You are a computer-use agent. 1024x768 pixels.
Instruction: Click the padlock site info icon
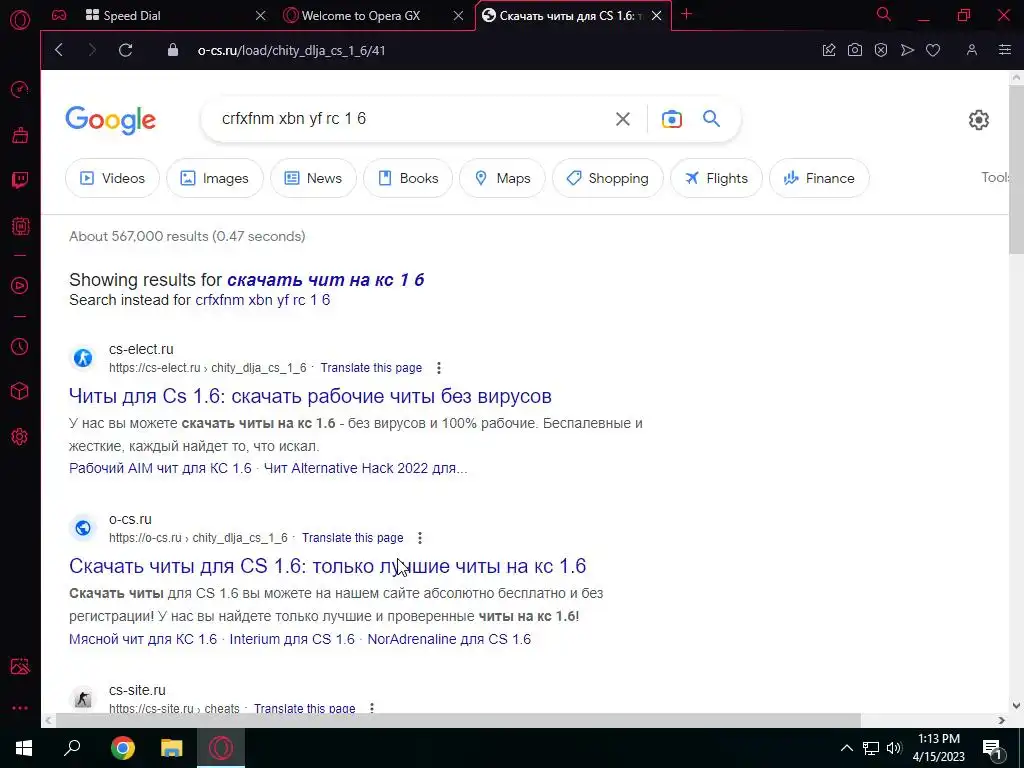(172, 50)
